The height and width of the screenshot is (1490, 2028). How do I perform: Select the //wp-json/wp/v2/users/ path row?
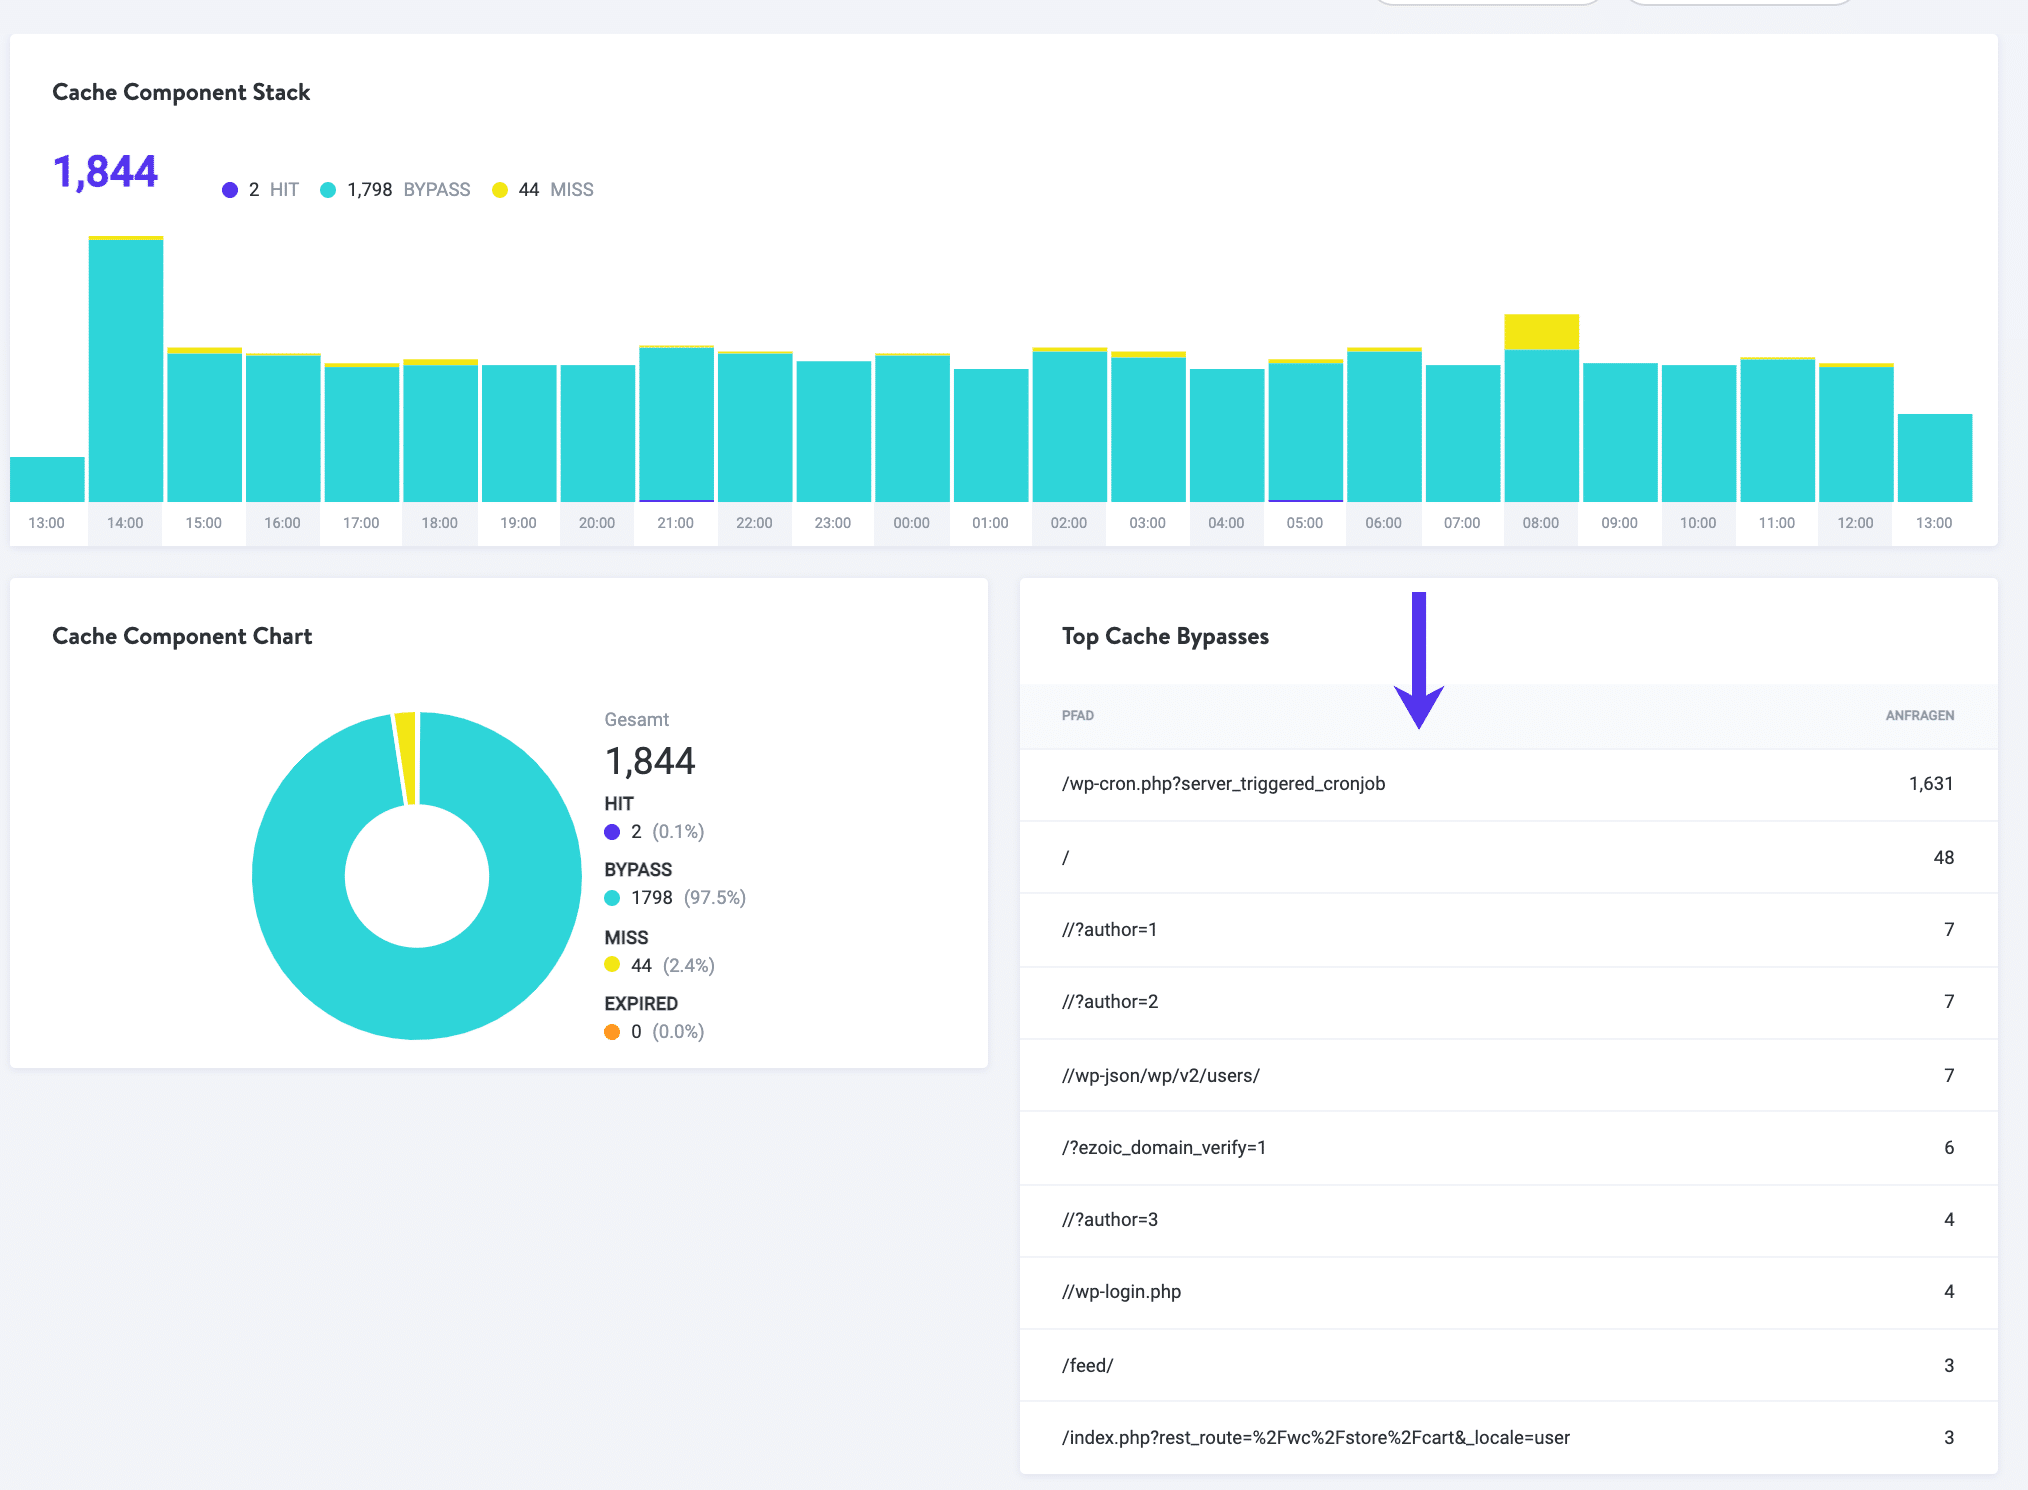point(1160,1076)
